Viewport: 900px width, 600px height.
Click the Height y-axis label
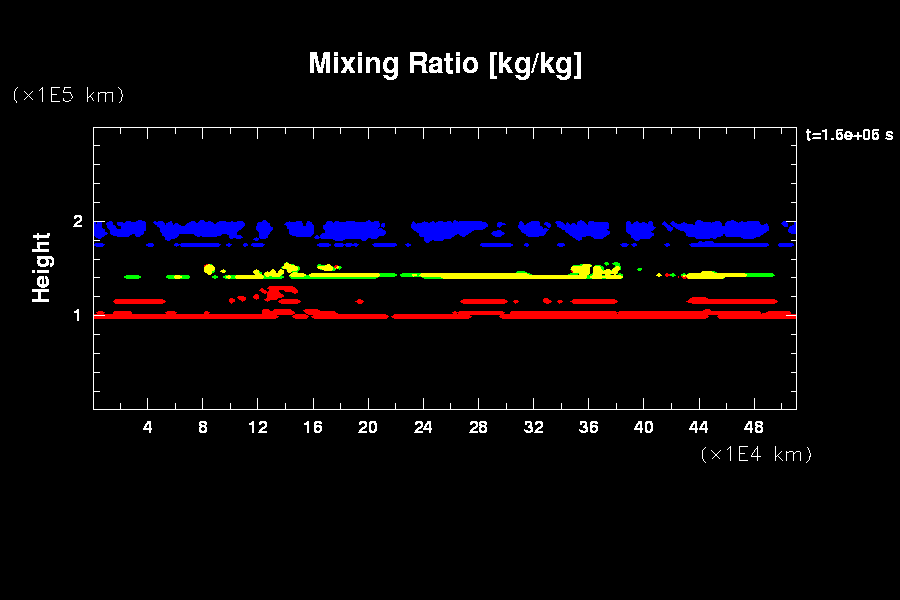tap(41, 267)
